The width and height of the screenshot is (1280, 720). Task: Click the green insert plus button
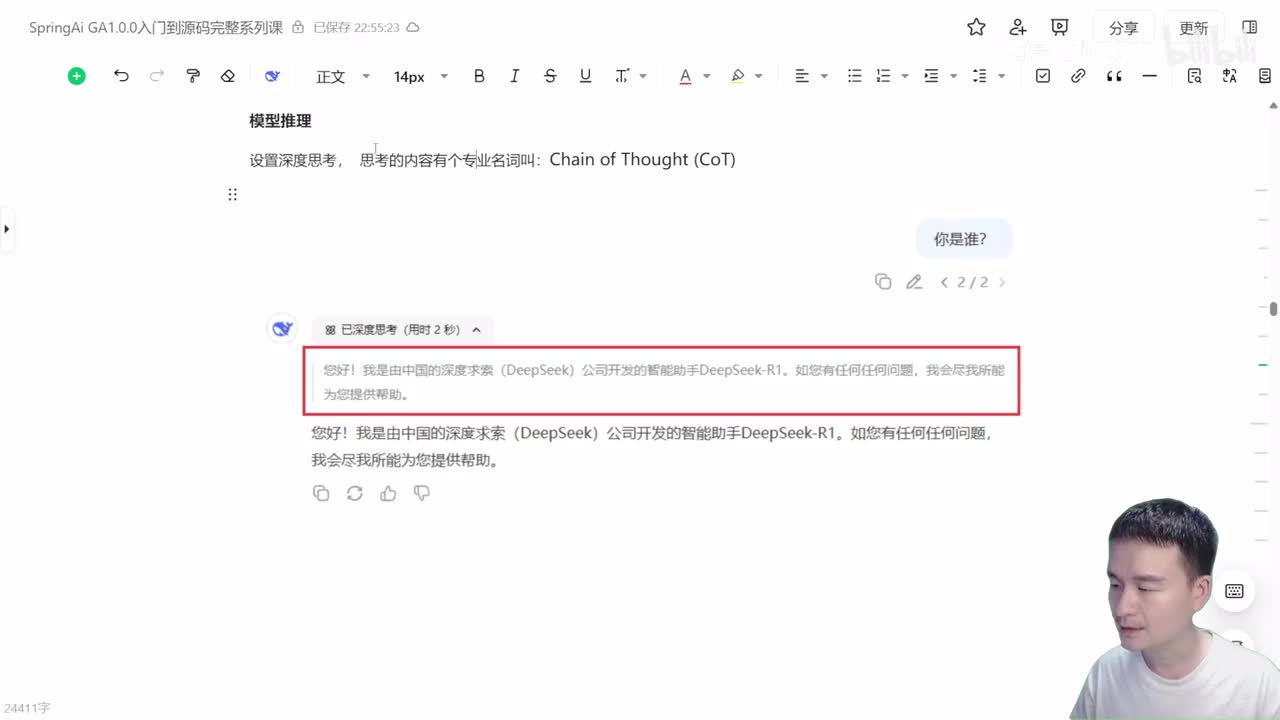coord(77,76)
